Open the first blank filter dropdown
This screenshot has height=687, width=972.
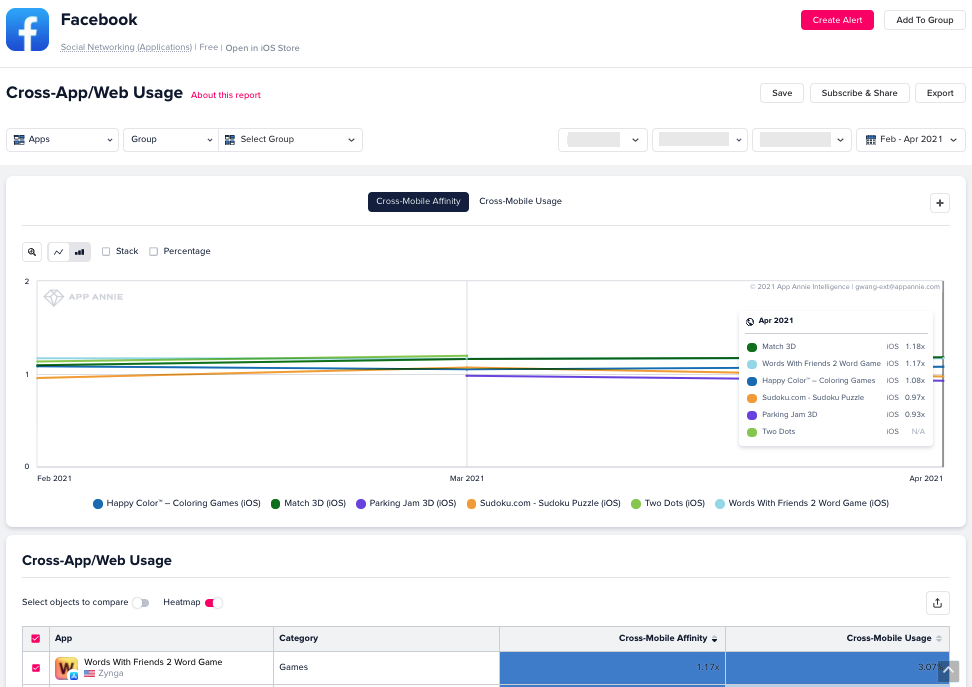pyautogui.click(x=603, y=140)
